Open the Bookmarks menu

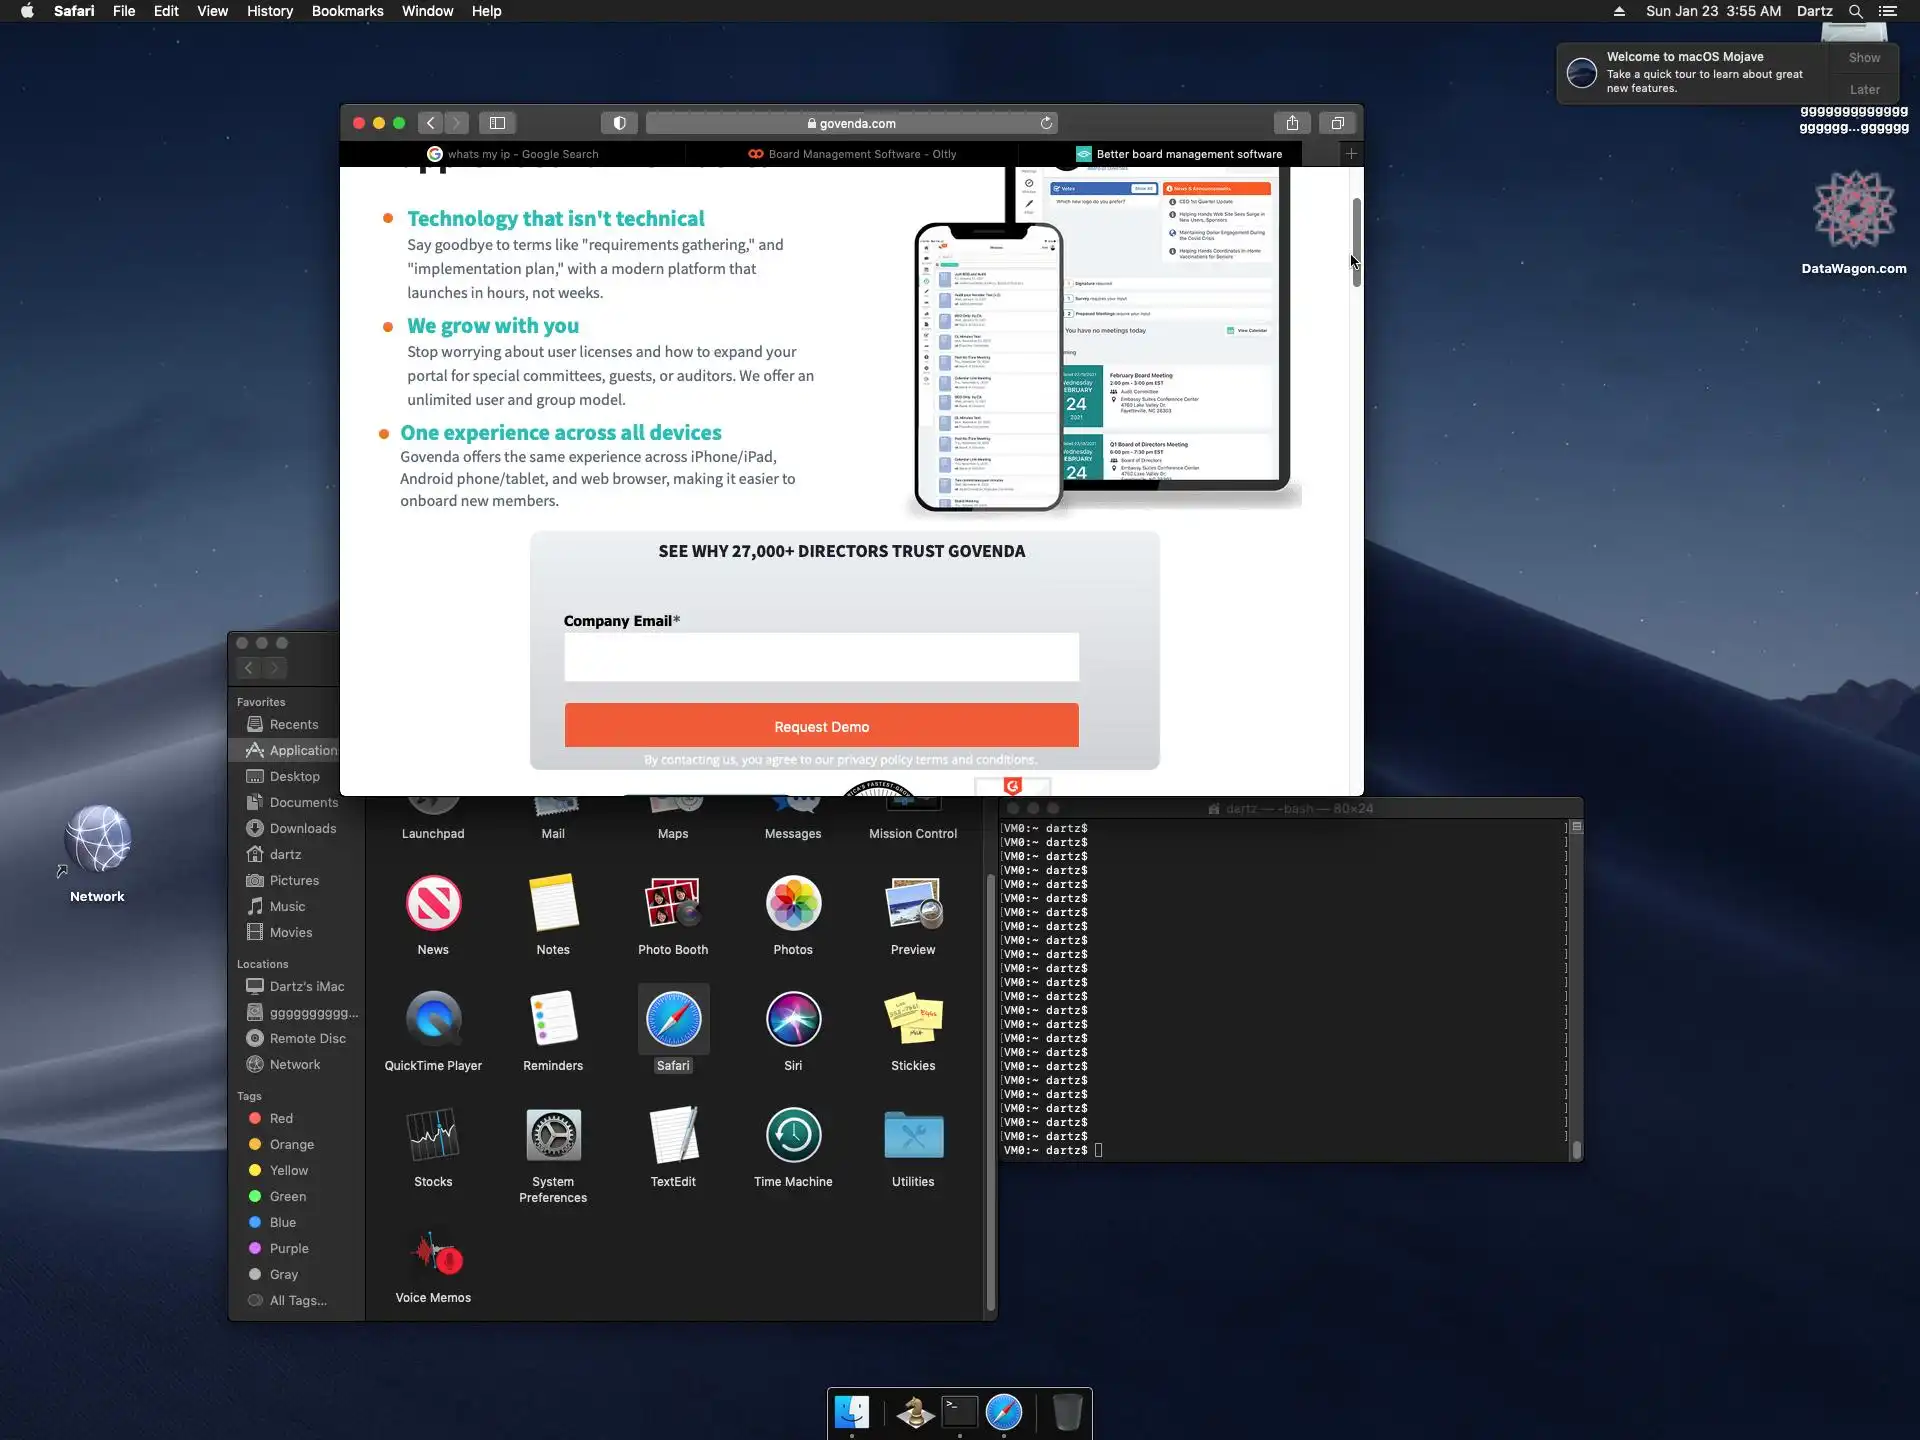[347, 11]
